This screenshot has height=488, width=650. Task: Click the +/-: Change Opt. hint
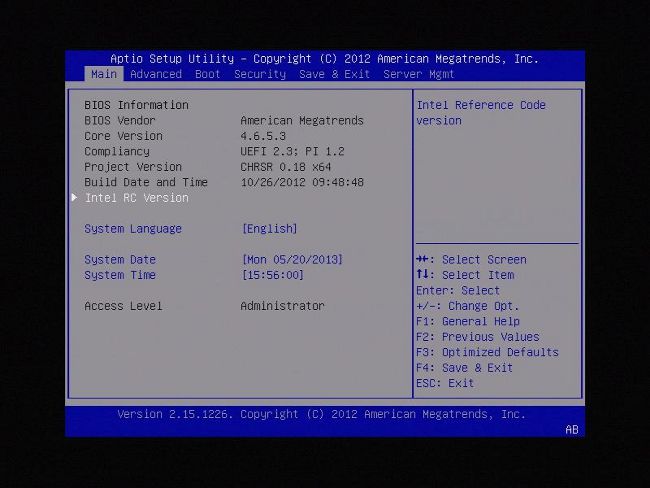coord(468,306)
